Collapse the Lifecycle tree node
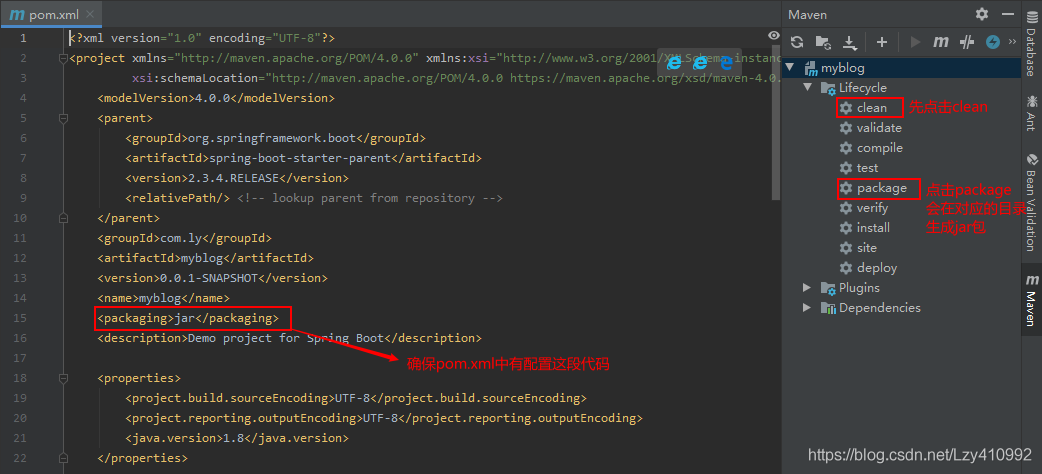1042x474 pixels. 807,87
